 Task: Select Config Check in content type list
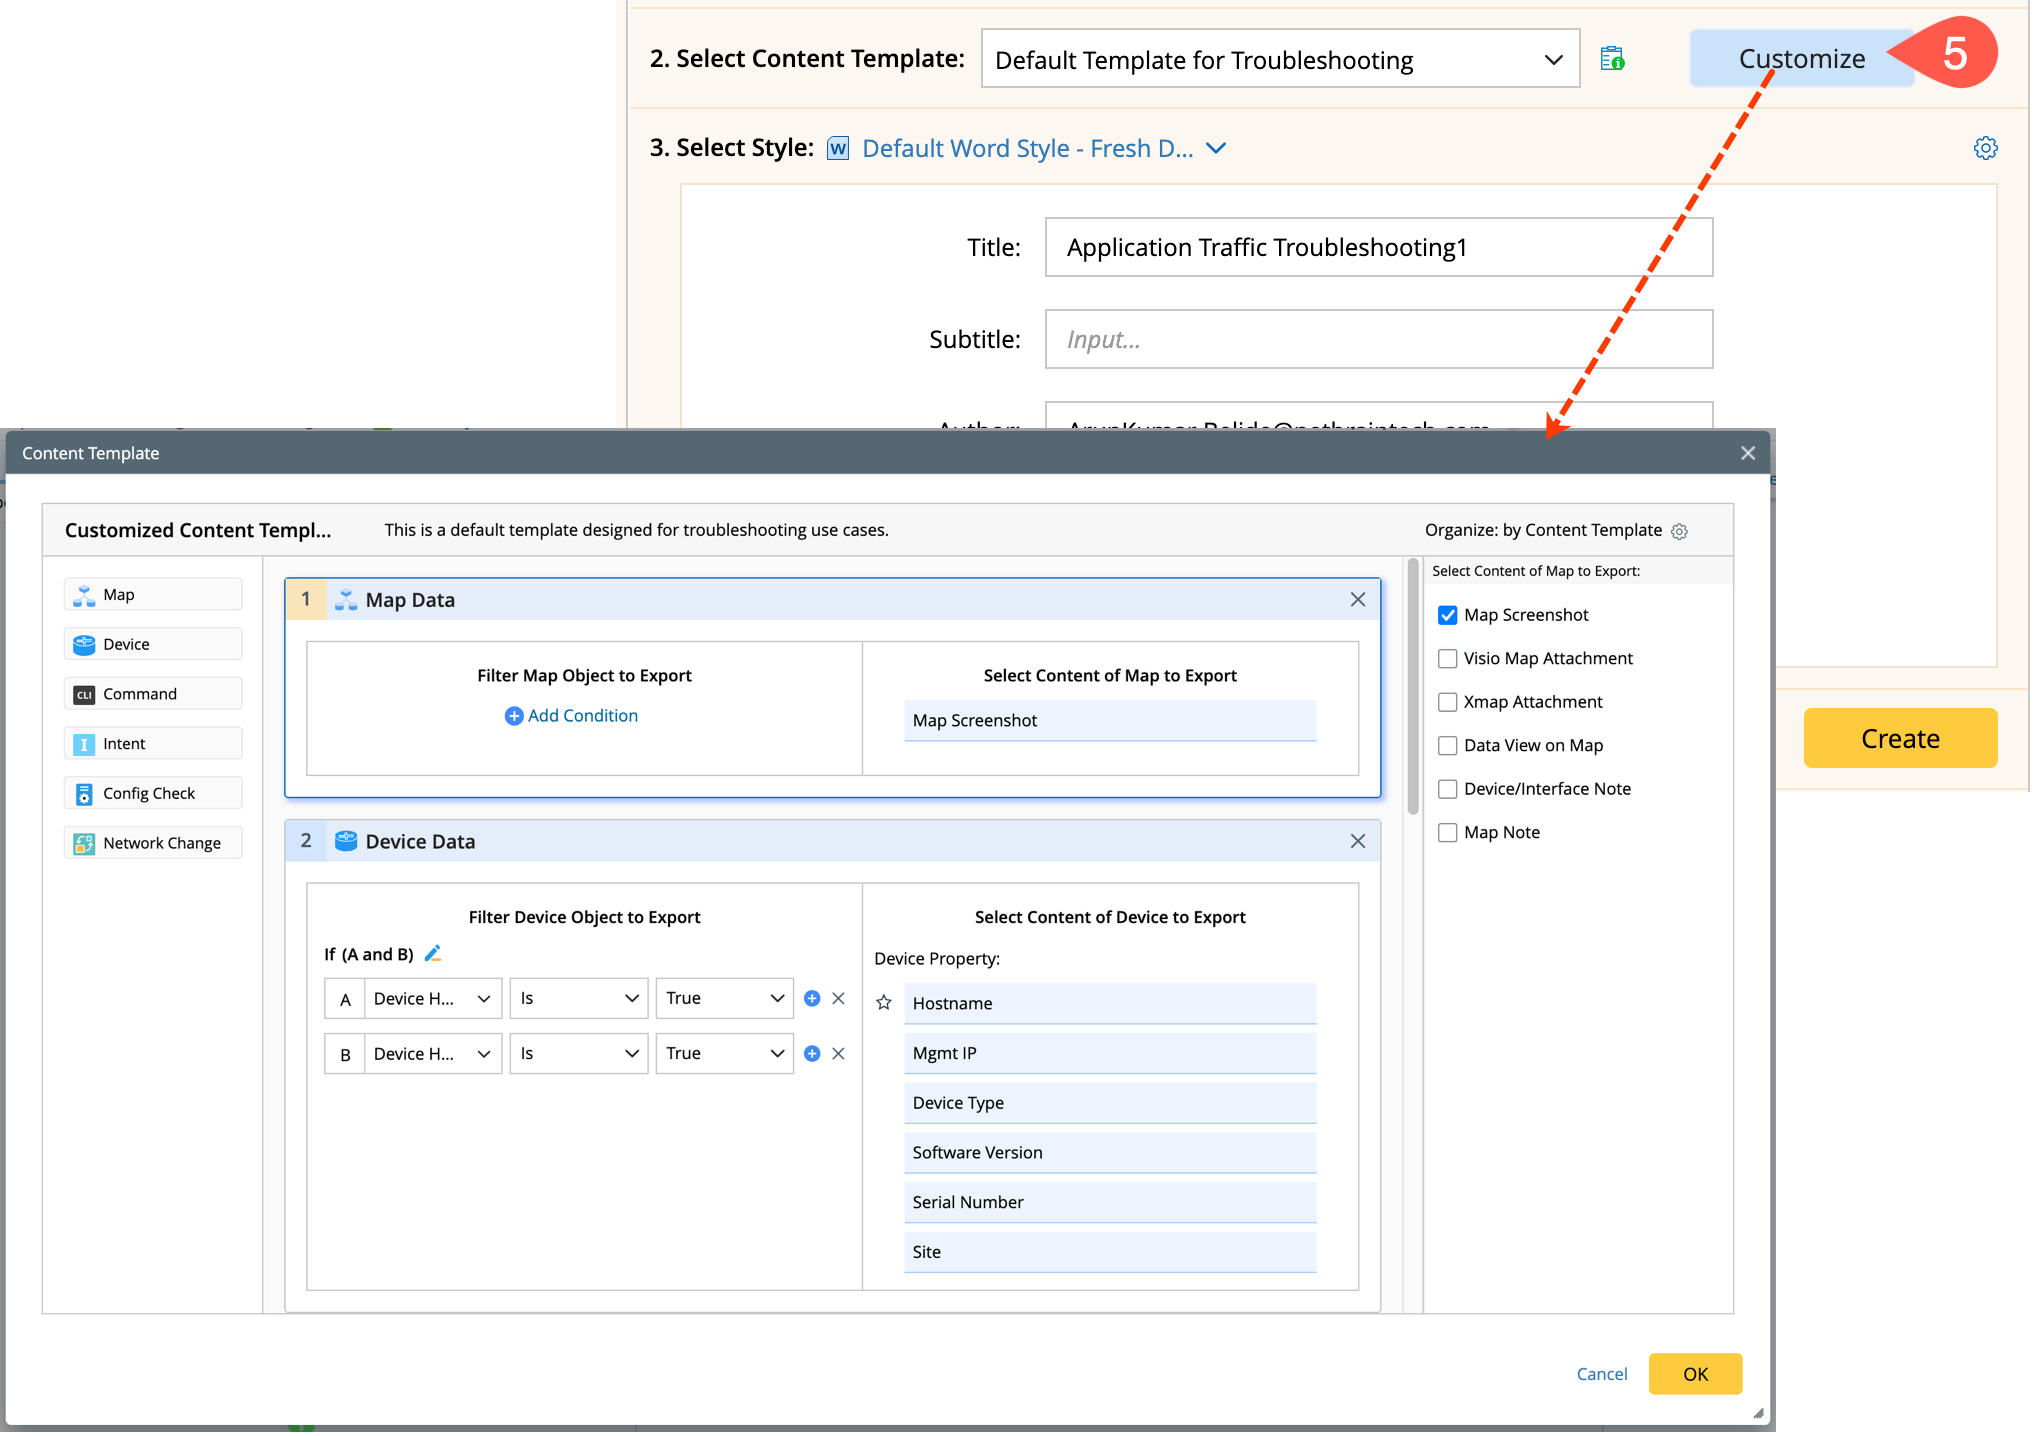tap(153, 793)
